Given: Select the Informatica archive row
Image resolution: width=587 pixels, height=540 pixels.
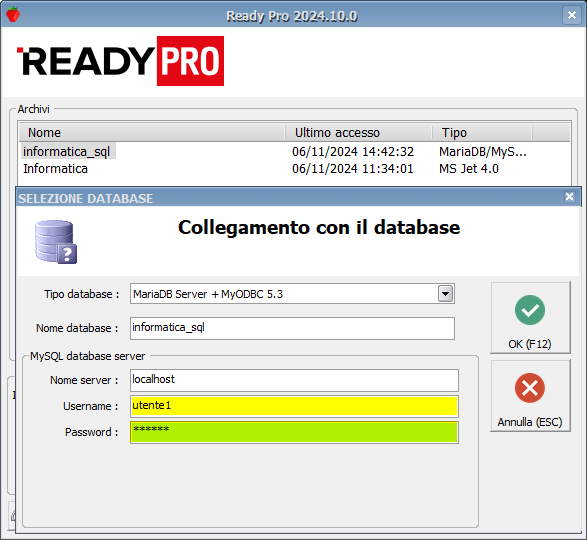Looking at the screenshot, I should pos(295,169).
